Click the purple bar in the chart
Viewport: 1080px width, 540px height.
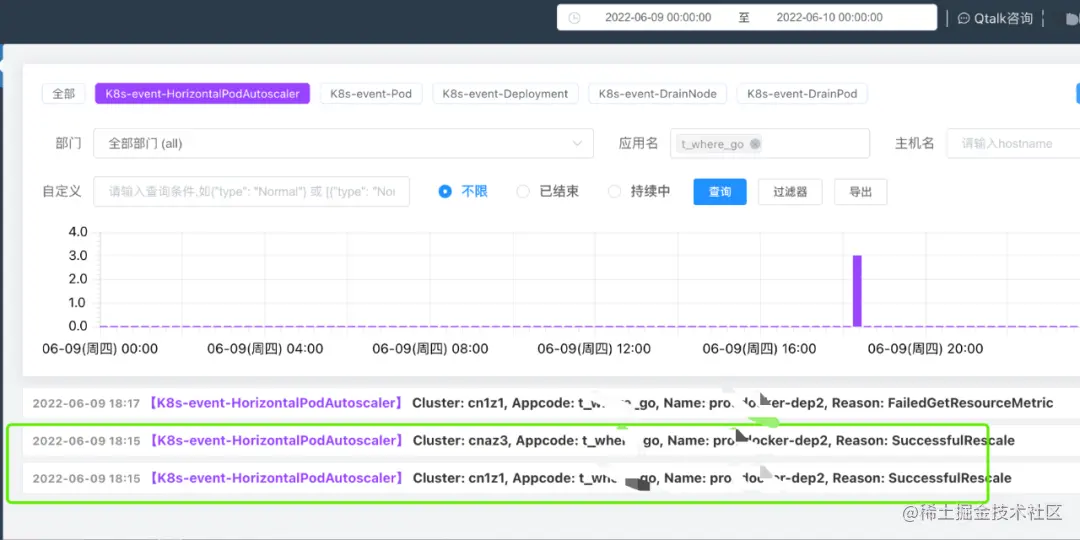pos(858,291)
